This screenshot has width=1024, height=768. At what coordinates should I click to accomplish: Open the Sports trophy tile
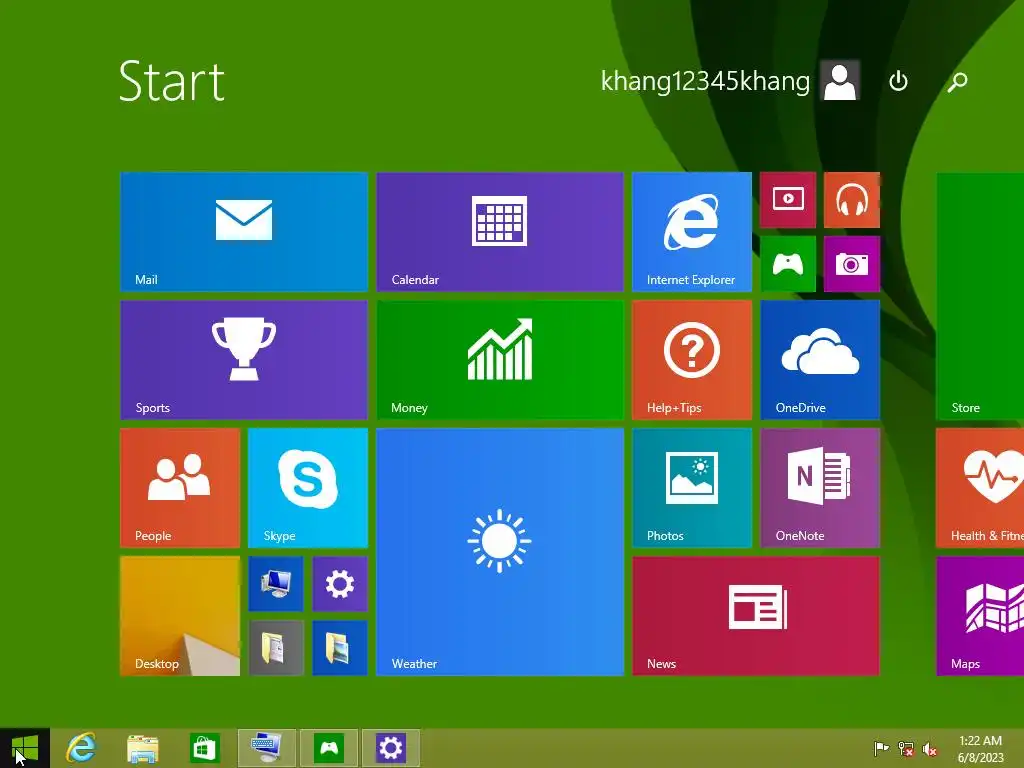tap(244, 360)
